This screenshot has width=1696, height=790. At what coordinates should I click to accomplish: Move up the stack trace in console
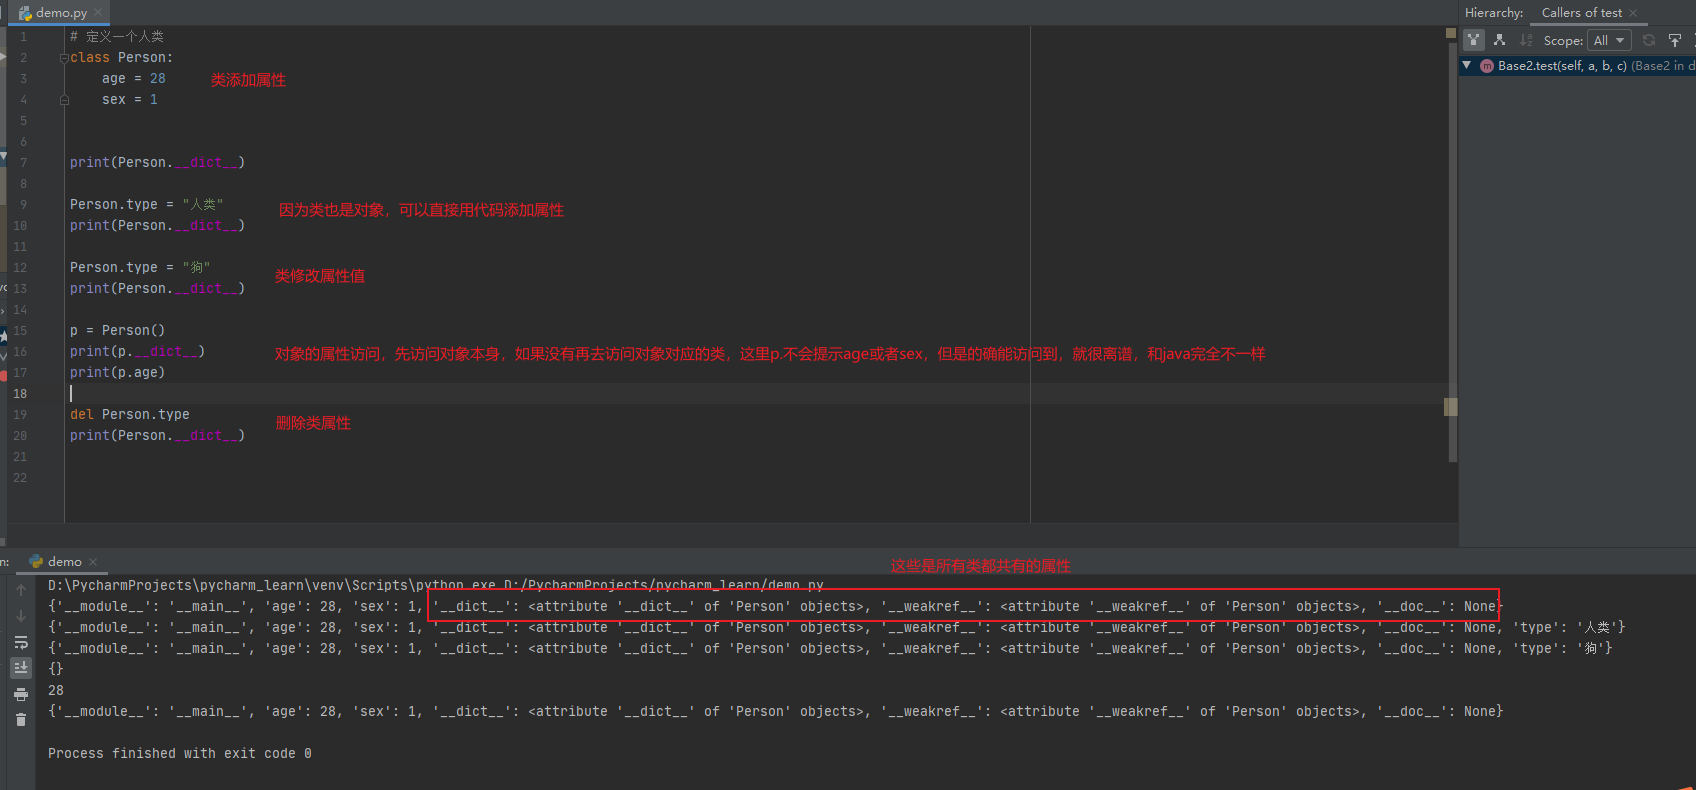(21, 590)
